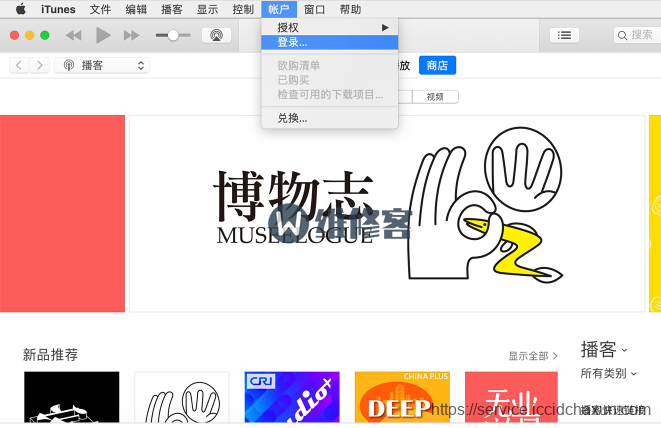Close the open 帐户 menu
Screen dimensions: 661x428
279,9
